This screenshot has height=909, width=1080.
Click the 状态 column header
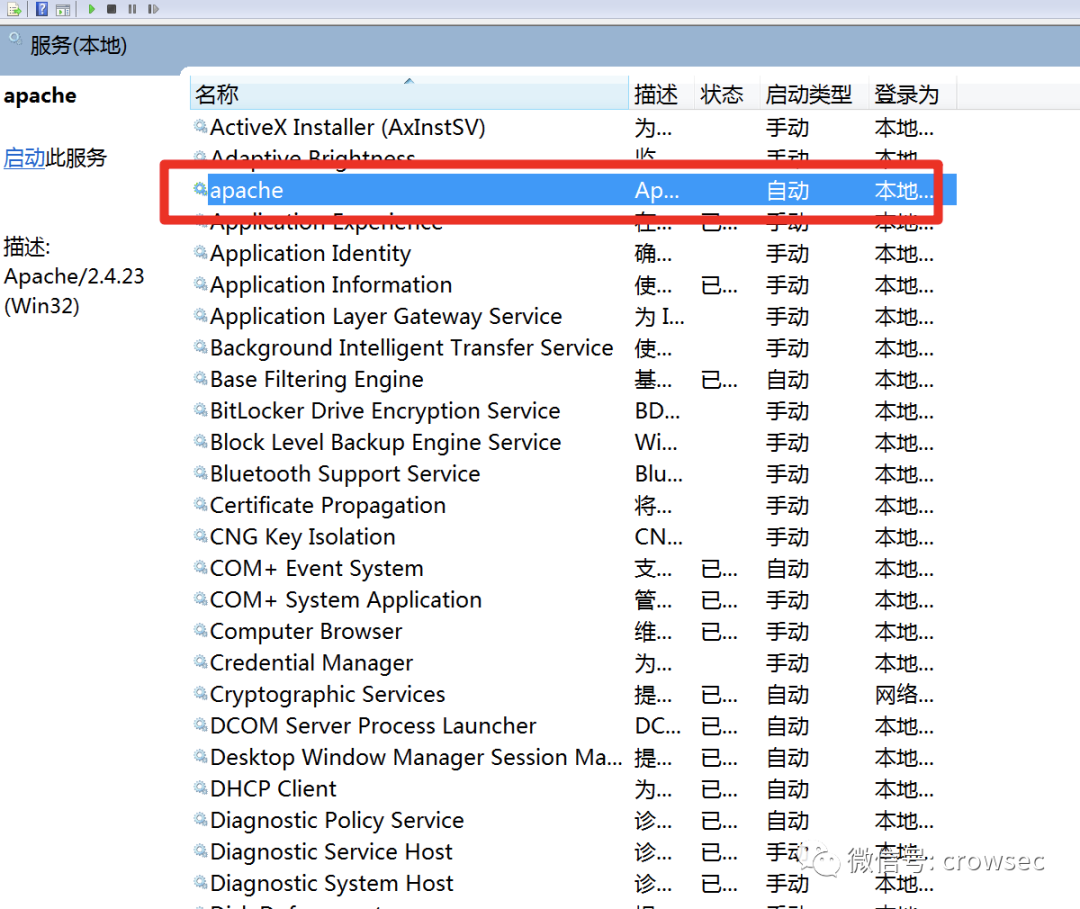[727, 94]
